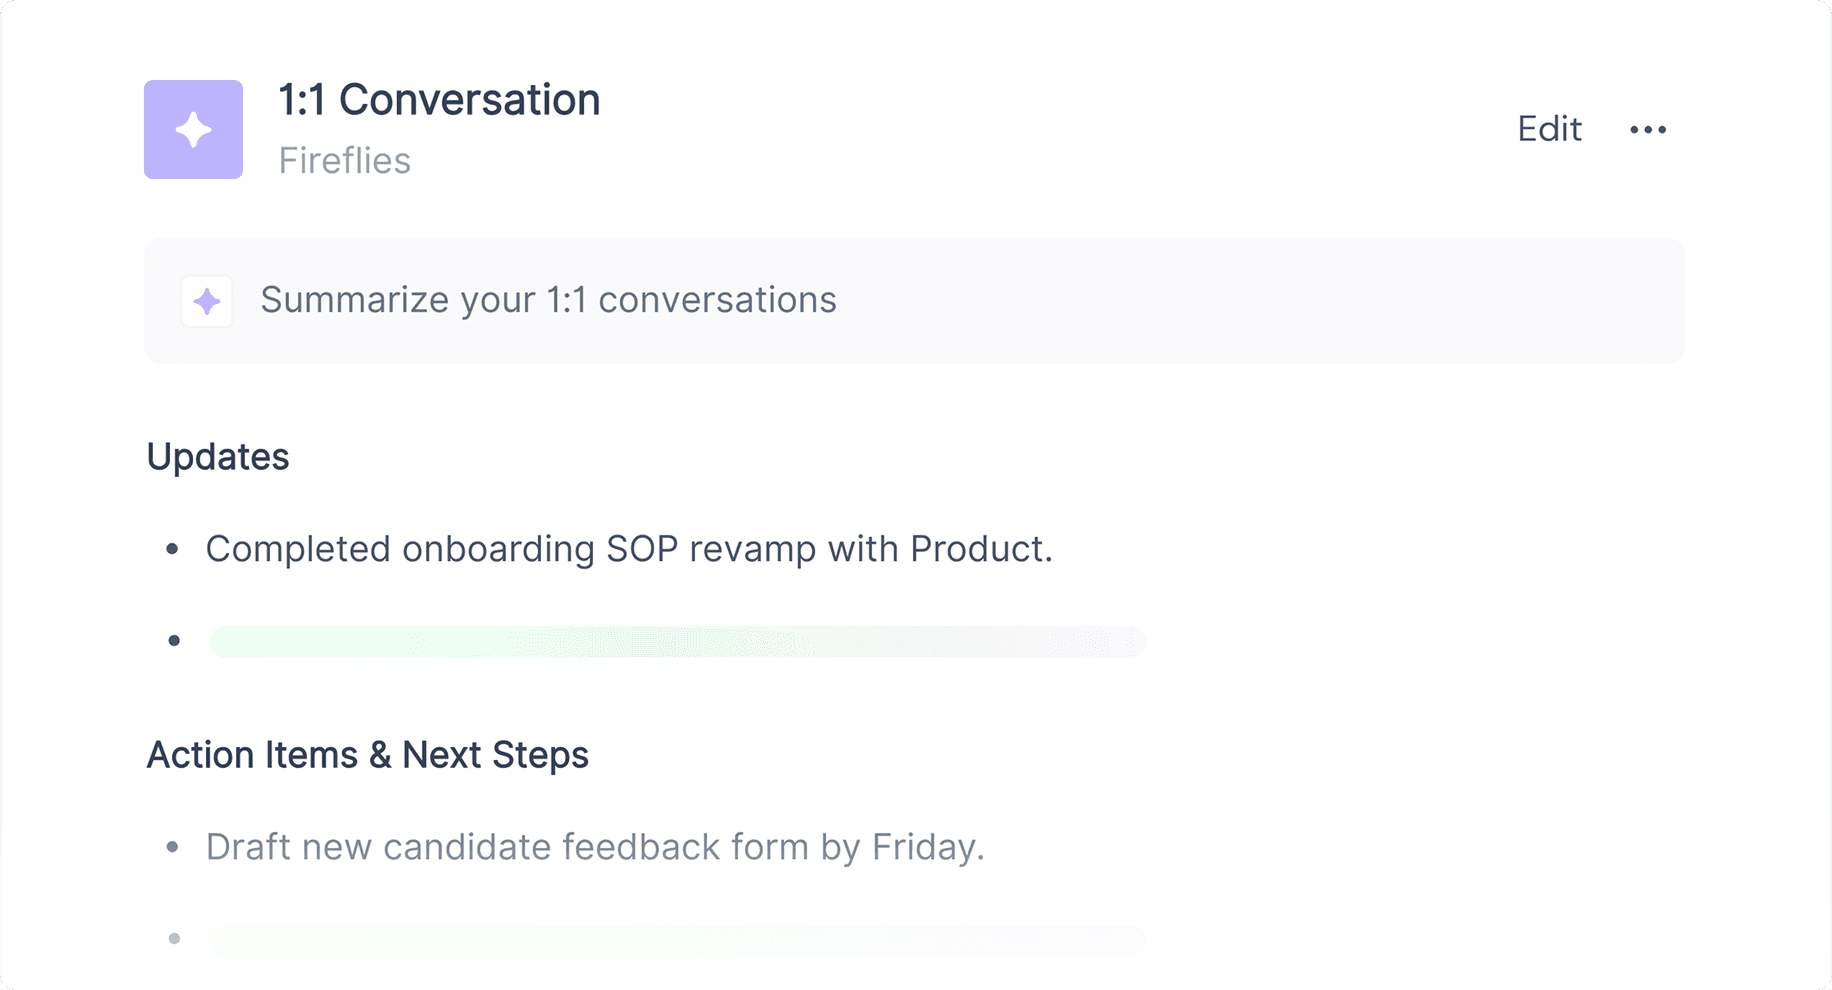The image size is (1832, 990).
Task: Select the Action Items & Next Steps heading
Action: click(367, 755)
